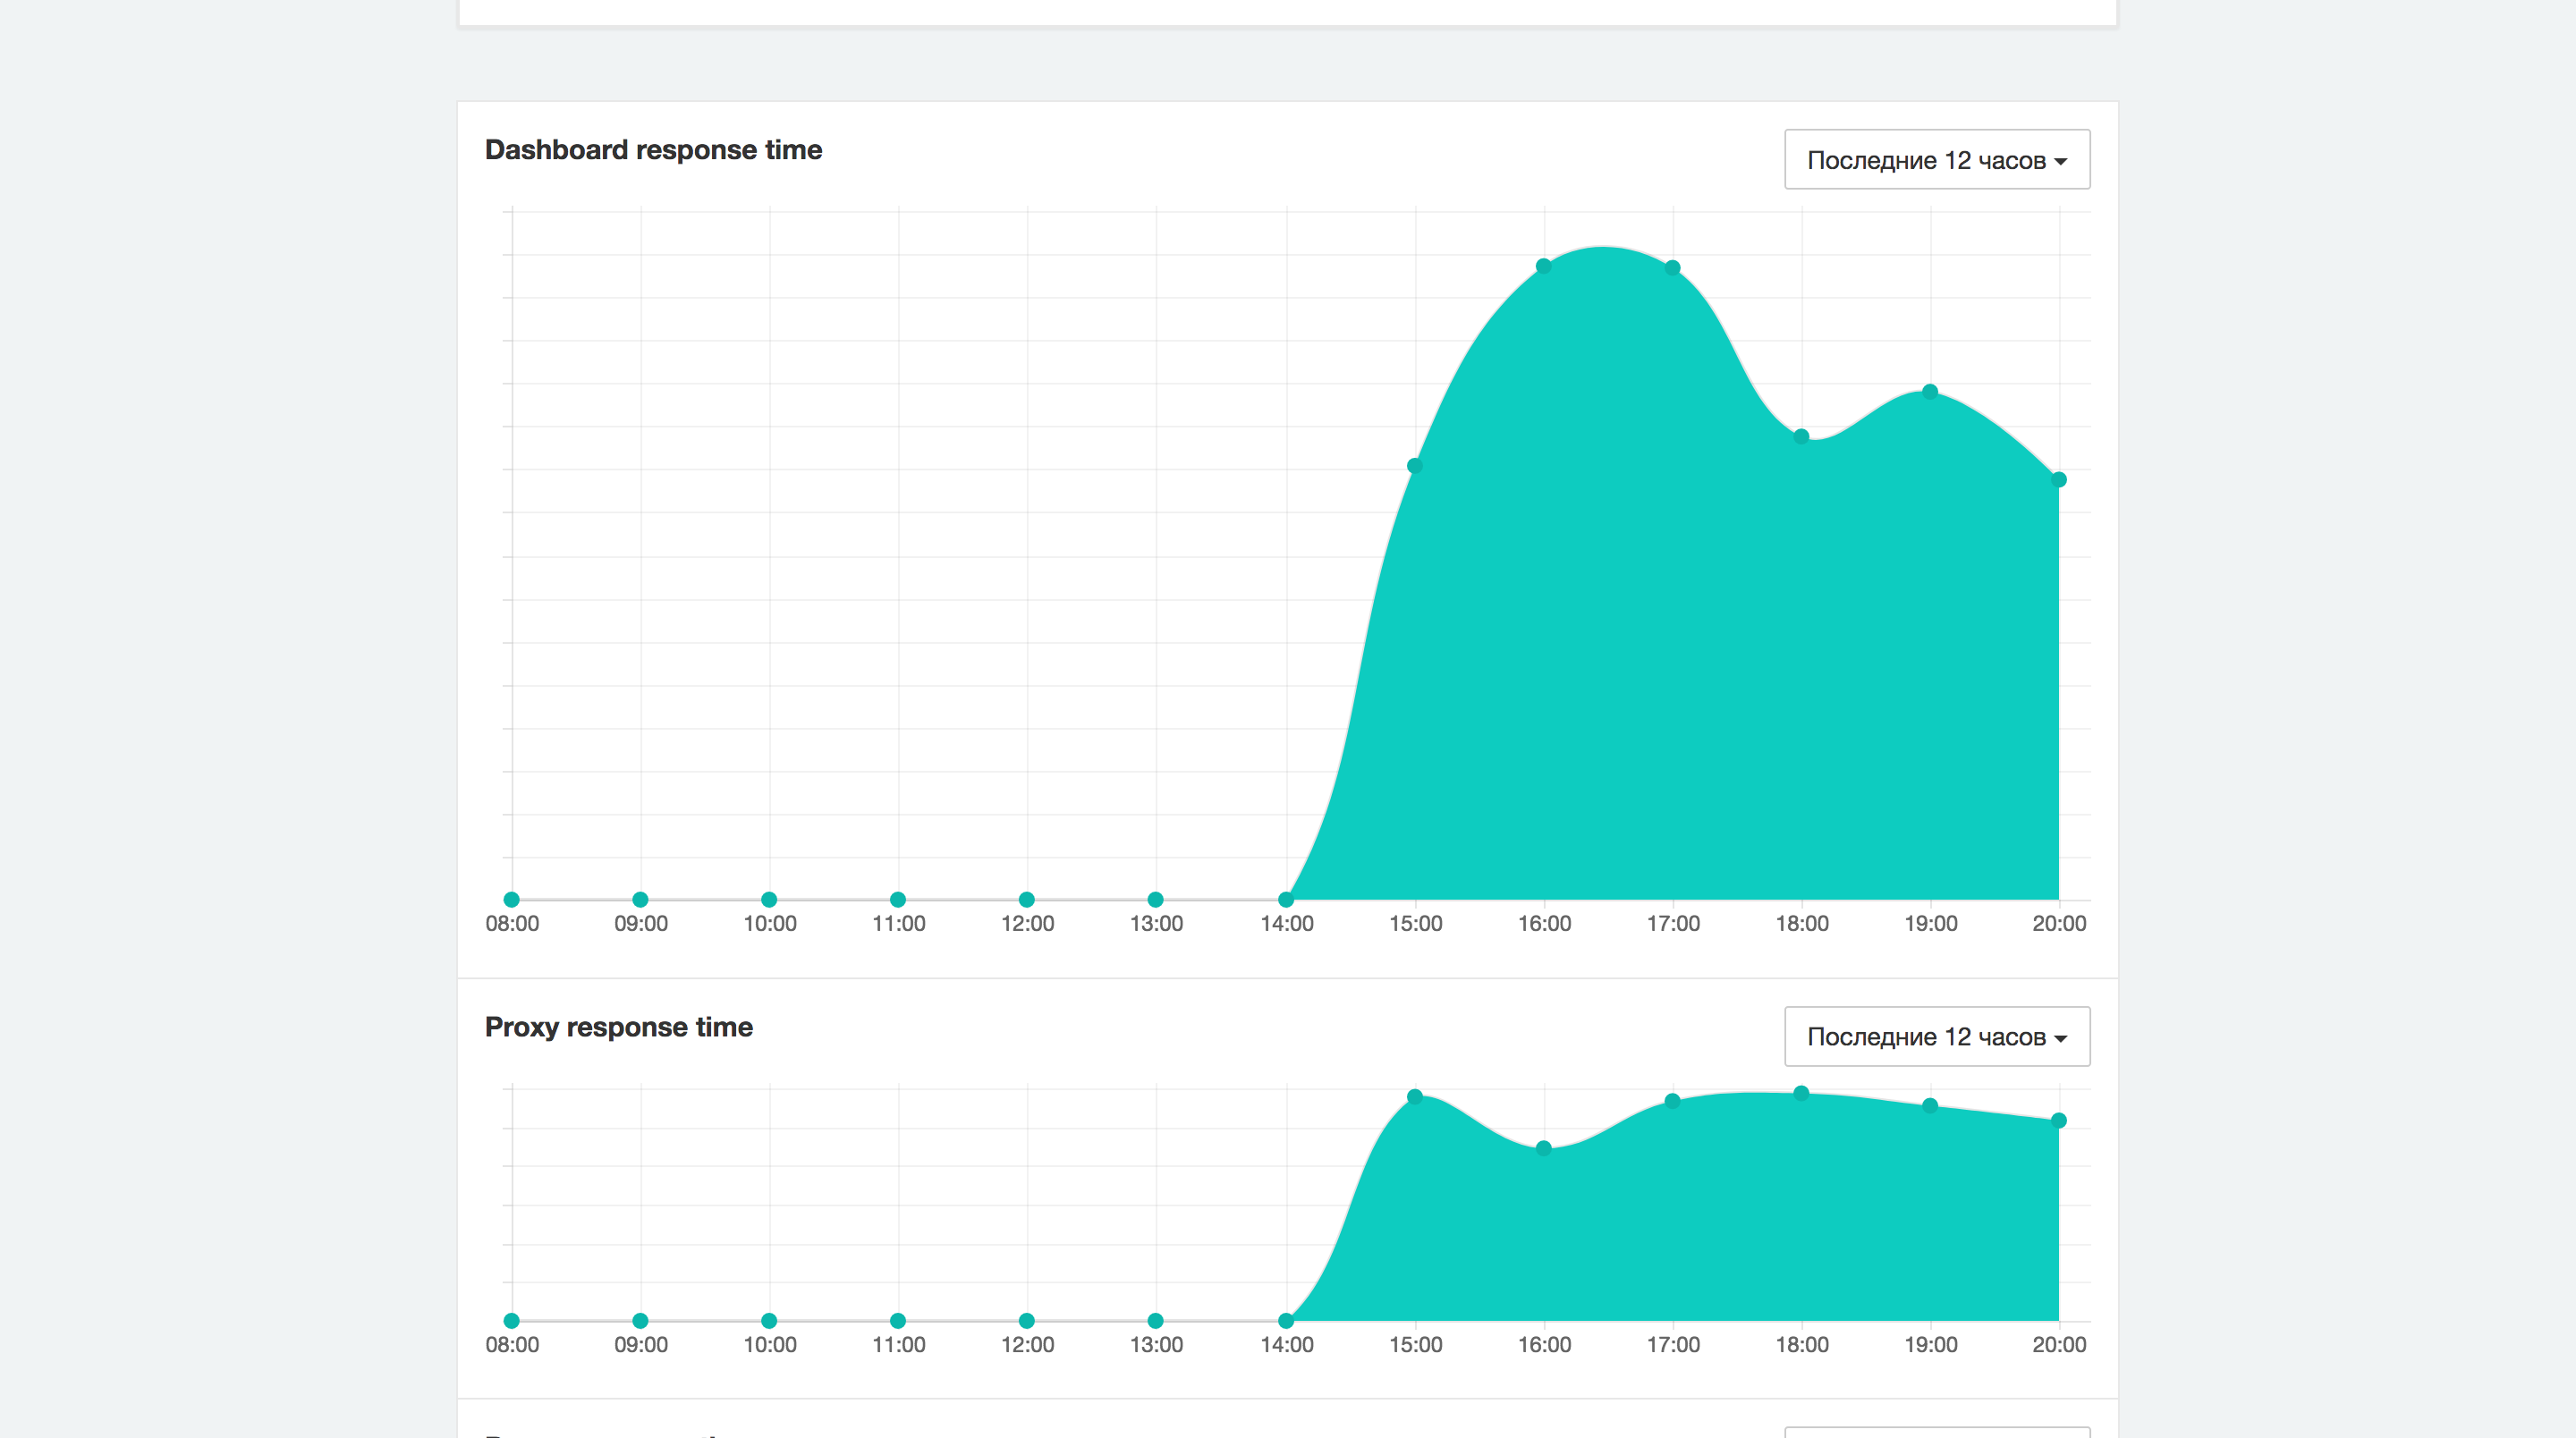Image resolution: width=2576 pixels, height=1438 pixels.
Task: Click the dropdown caret next to Последние 12 часов
Action: [x=2060, y=159]
